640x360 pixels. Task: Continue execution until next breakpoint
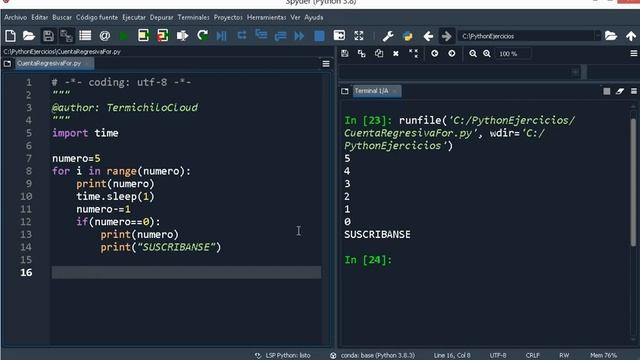(299, 36)
